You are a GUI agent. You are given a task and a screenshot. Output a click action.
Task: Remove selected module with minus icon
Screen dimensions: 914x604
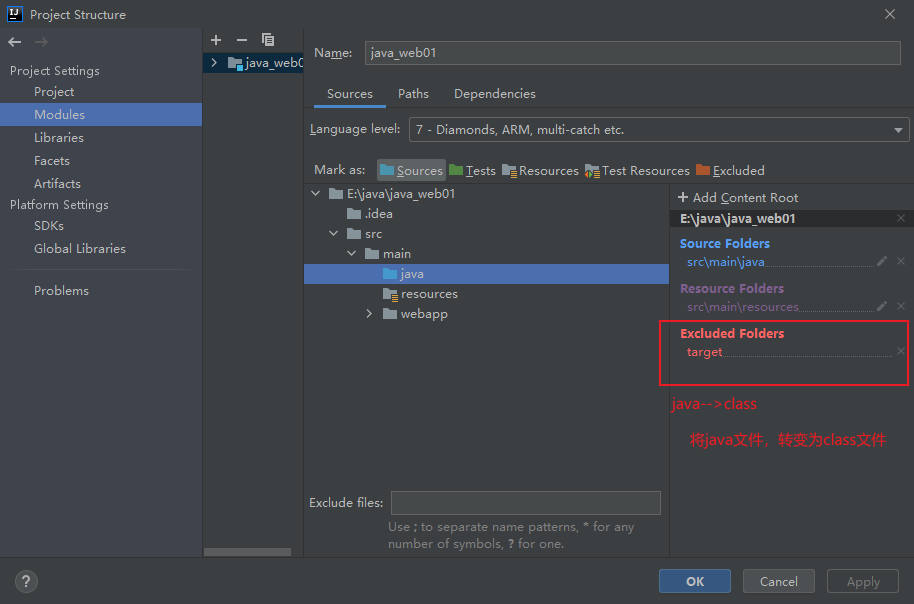pos(242,40)
